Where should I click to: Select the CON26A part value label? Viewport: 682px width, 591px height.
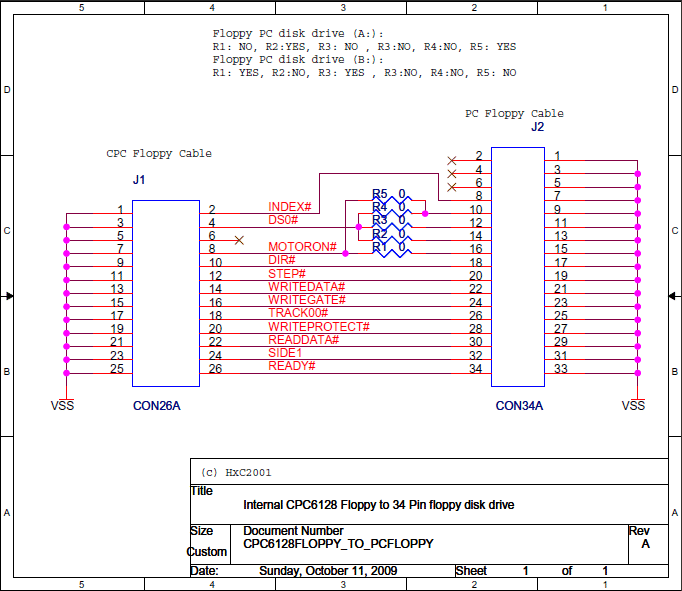point(157,406)
